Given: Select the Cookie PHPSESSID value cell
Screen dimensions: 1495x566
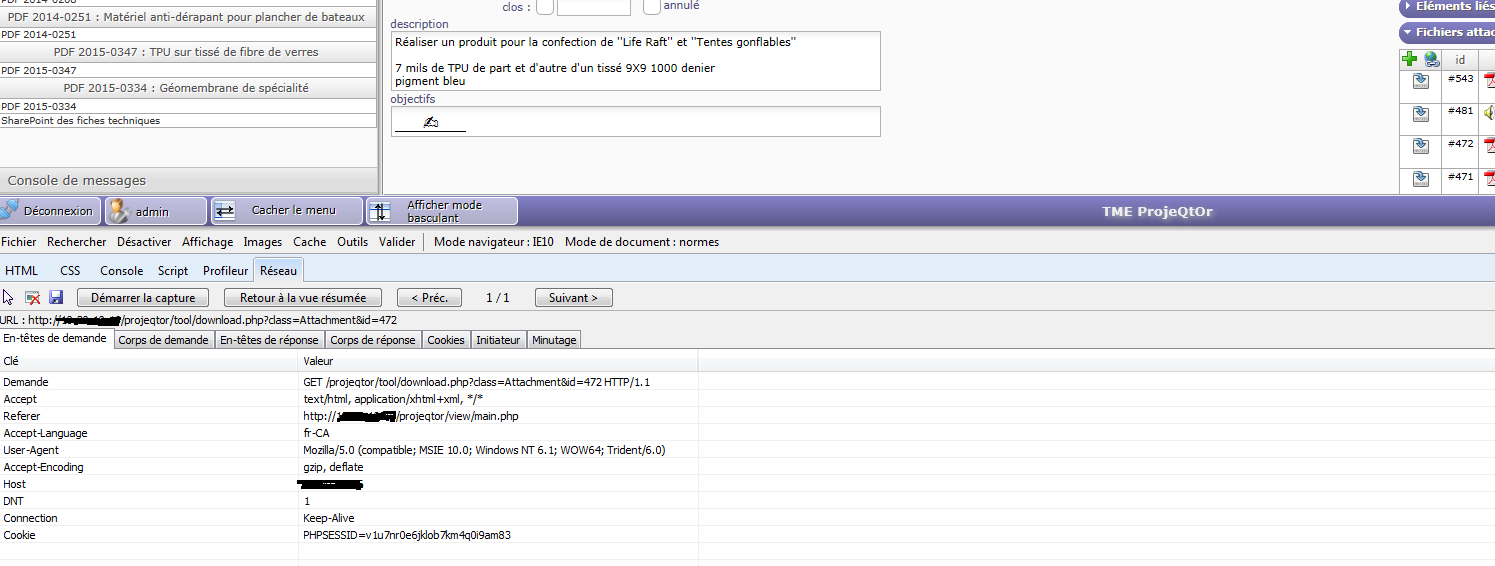Looking at the screenshot, I should coord(497,535).
